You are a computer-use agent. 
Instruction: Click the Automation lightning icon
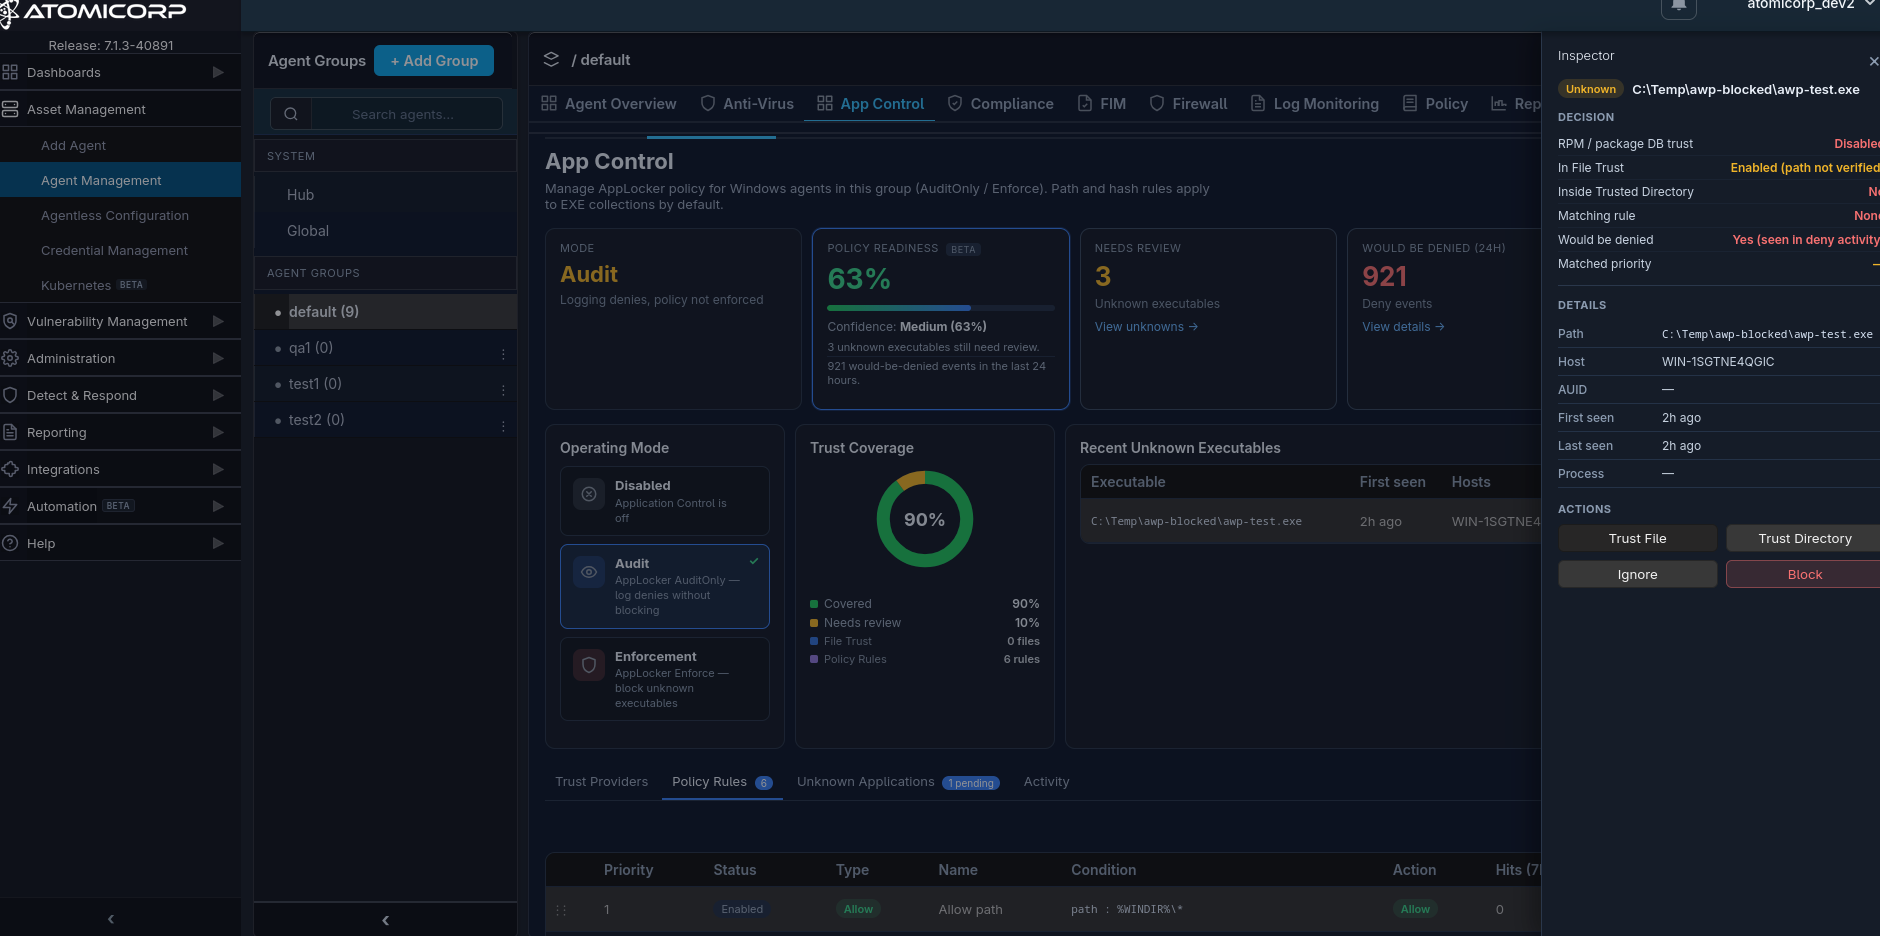(x=10, y=506)
